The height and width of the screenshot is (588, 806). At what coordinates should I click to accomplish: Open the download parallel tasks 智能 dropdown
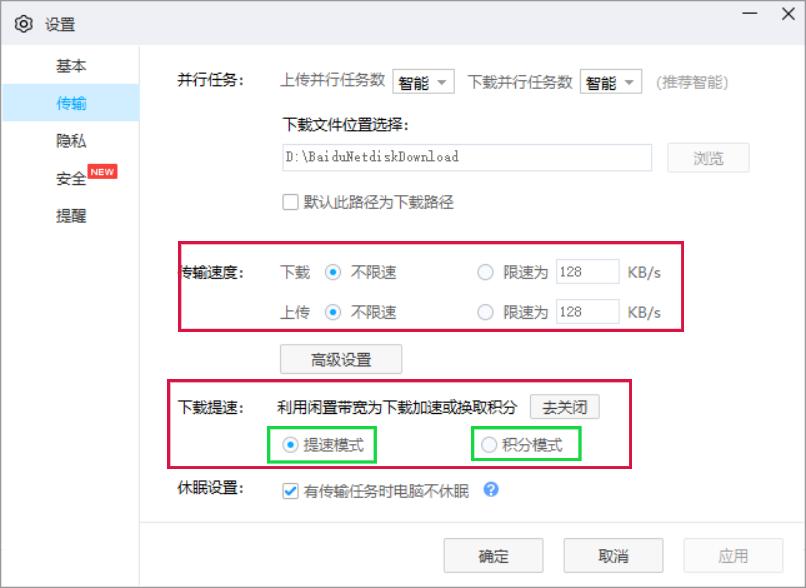tap(610, 81)
